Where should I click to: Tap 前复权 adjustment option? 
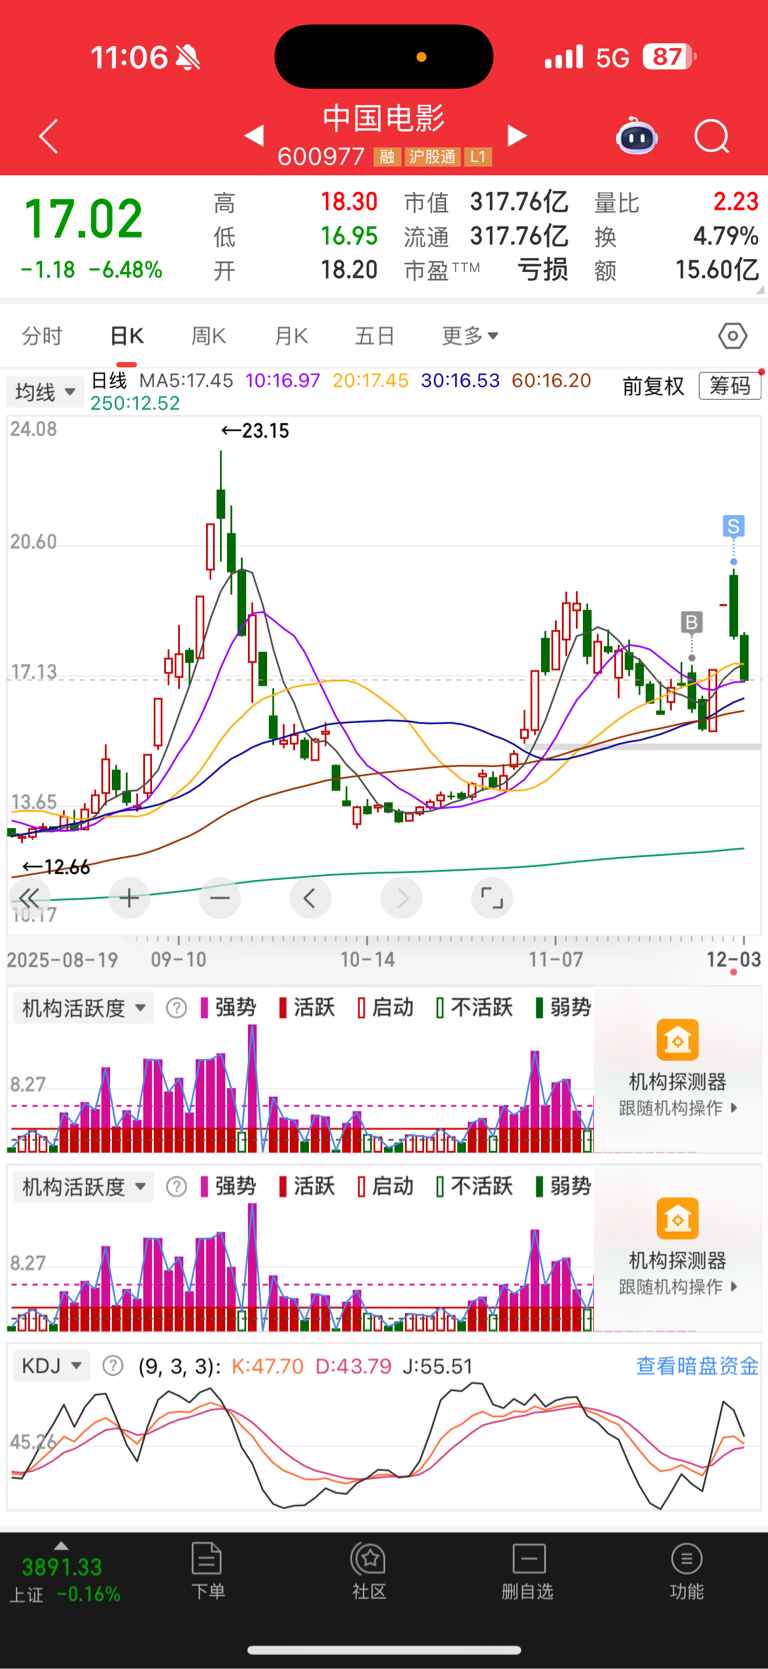tap(653, 386)
